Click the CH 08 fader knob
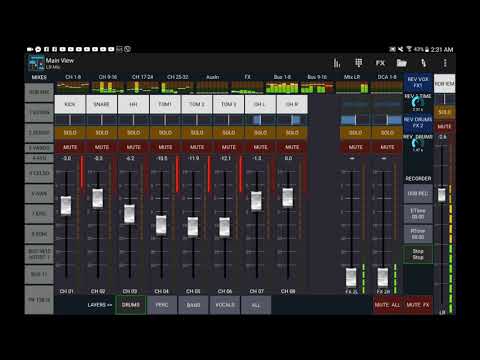480x360 pixels. coord(288,197)
